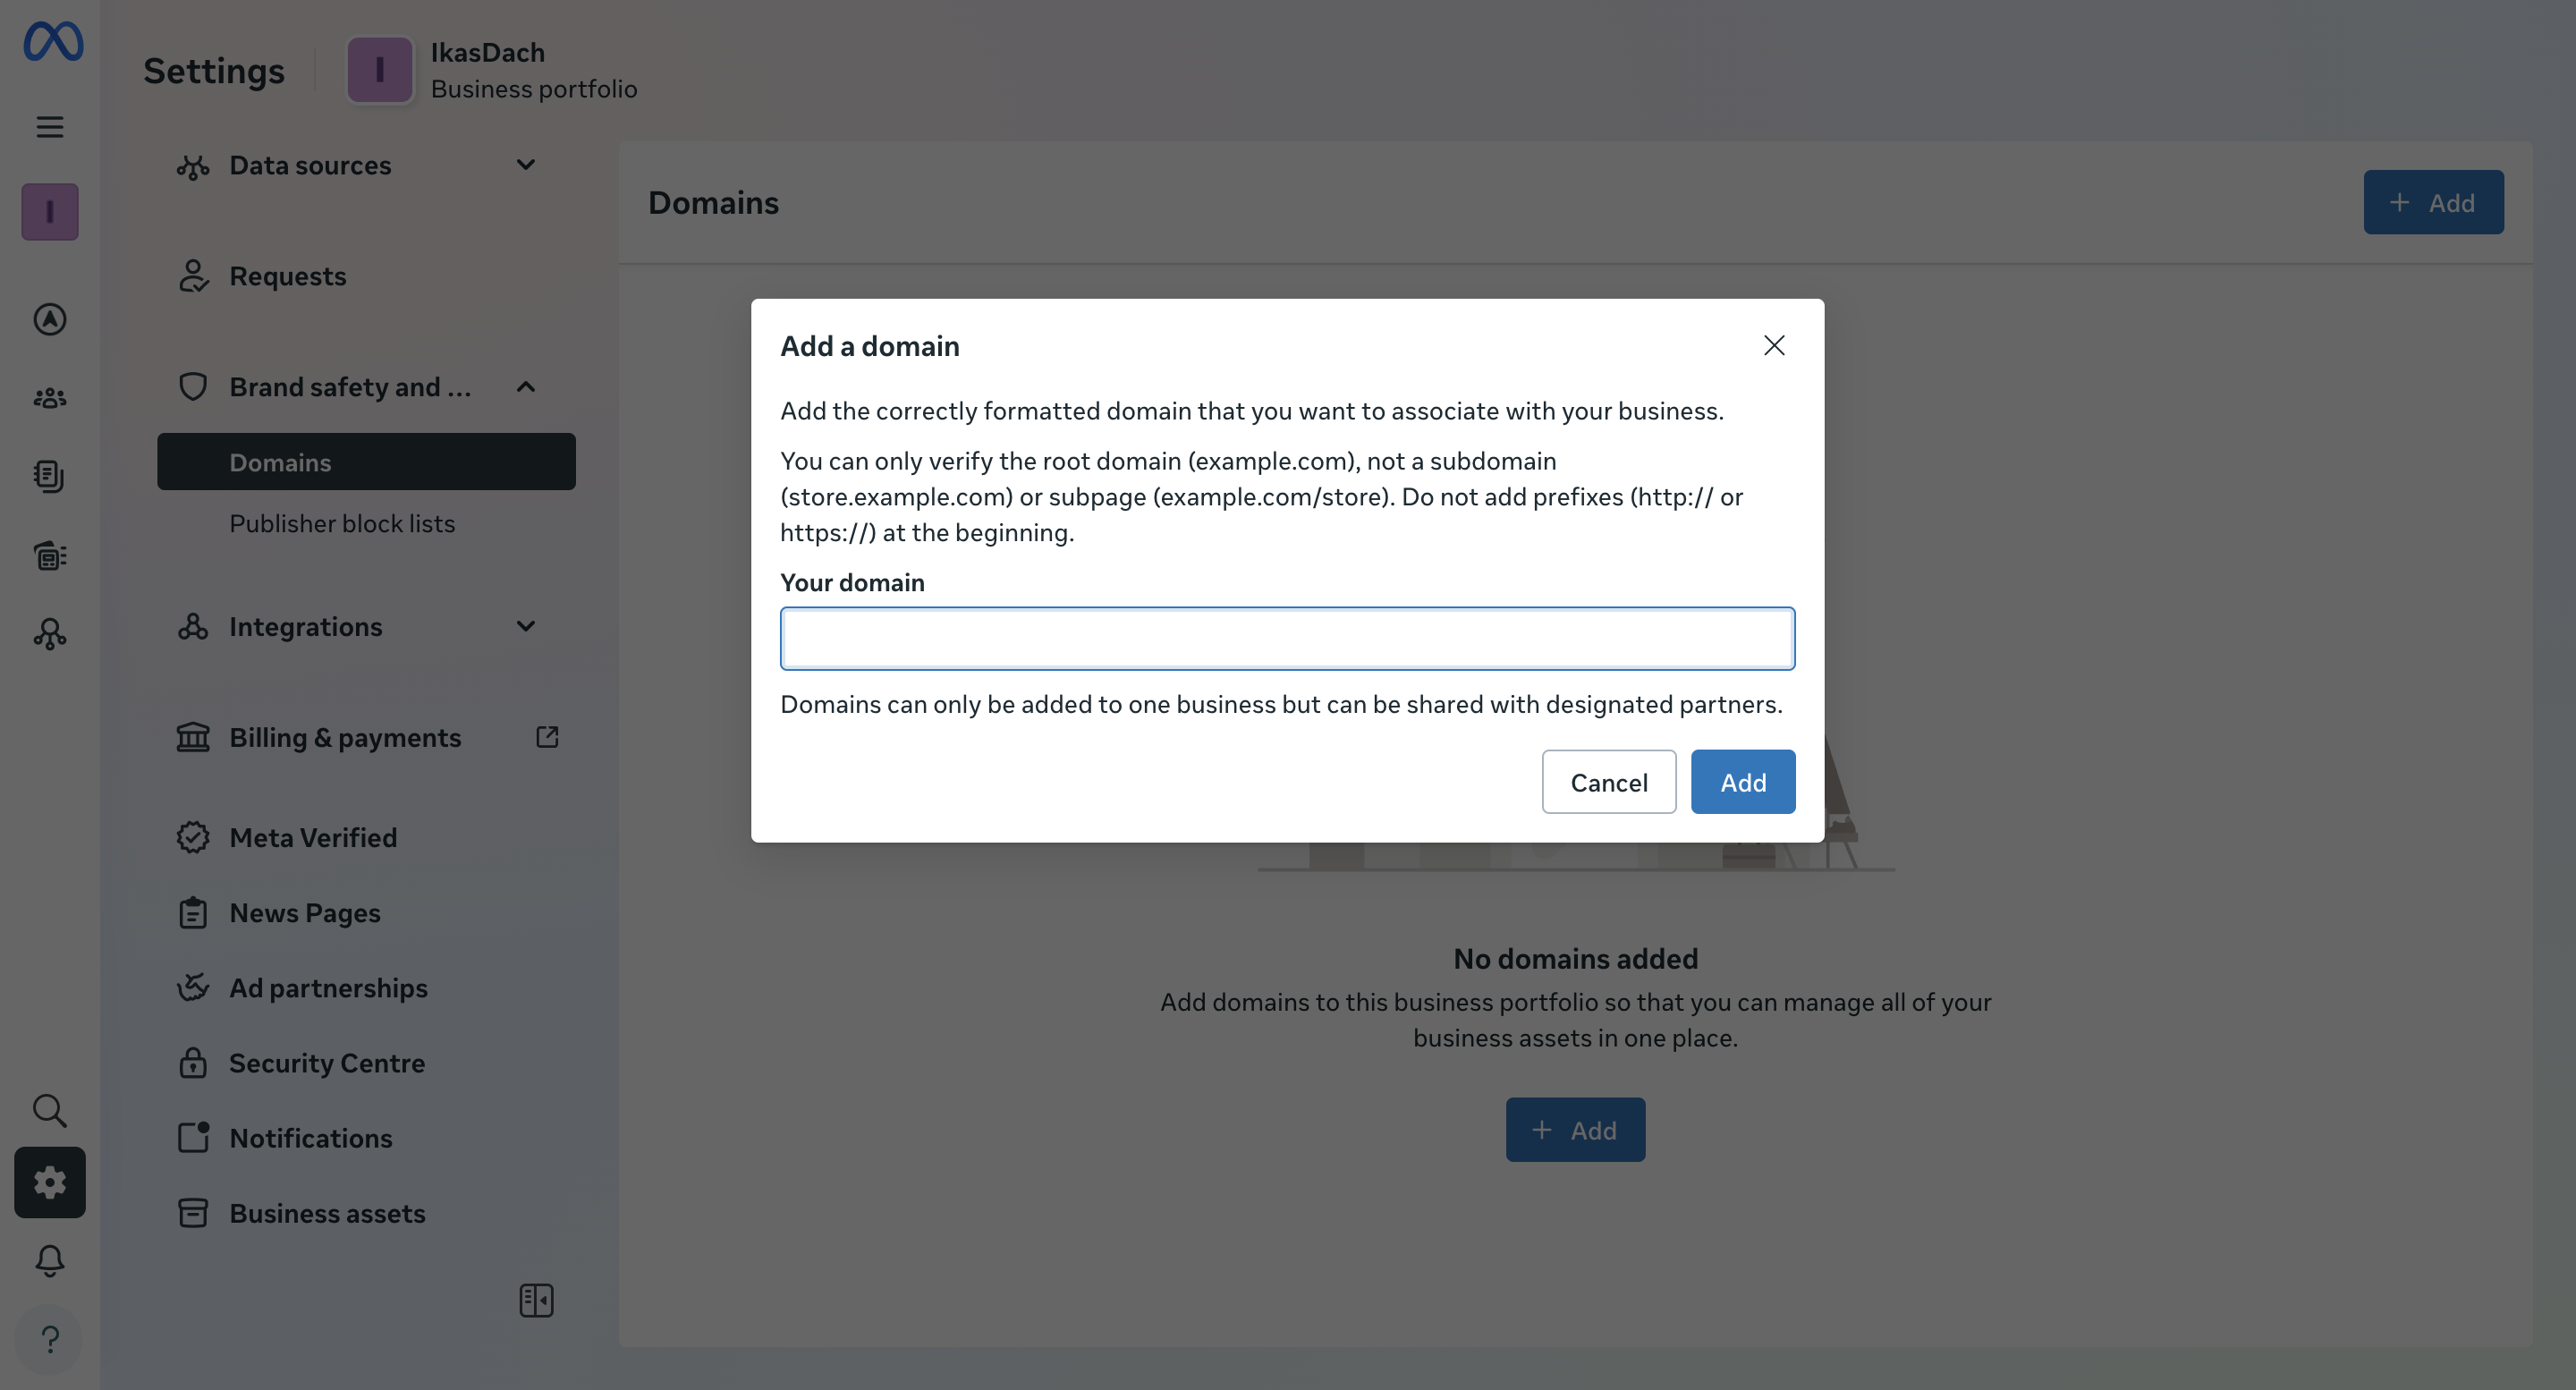This screenshot has width=2576, height=1390.
Task: Click the Brand safety shield icon
Action: click(193, 387)
